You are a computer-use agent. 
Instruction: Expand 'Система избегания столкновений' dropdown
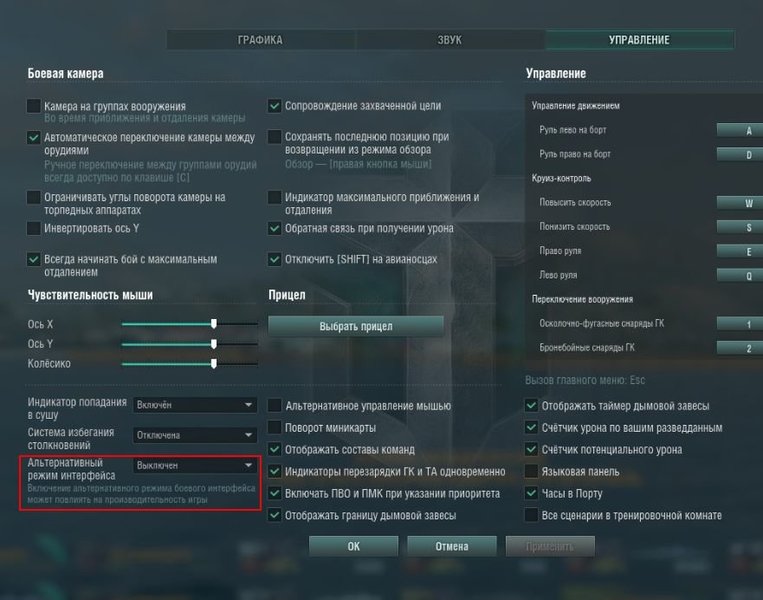click(196, 435)
